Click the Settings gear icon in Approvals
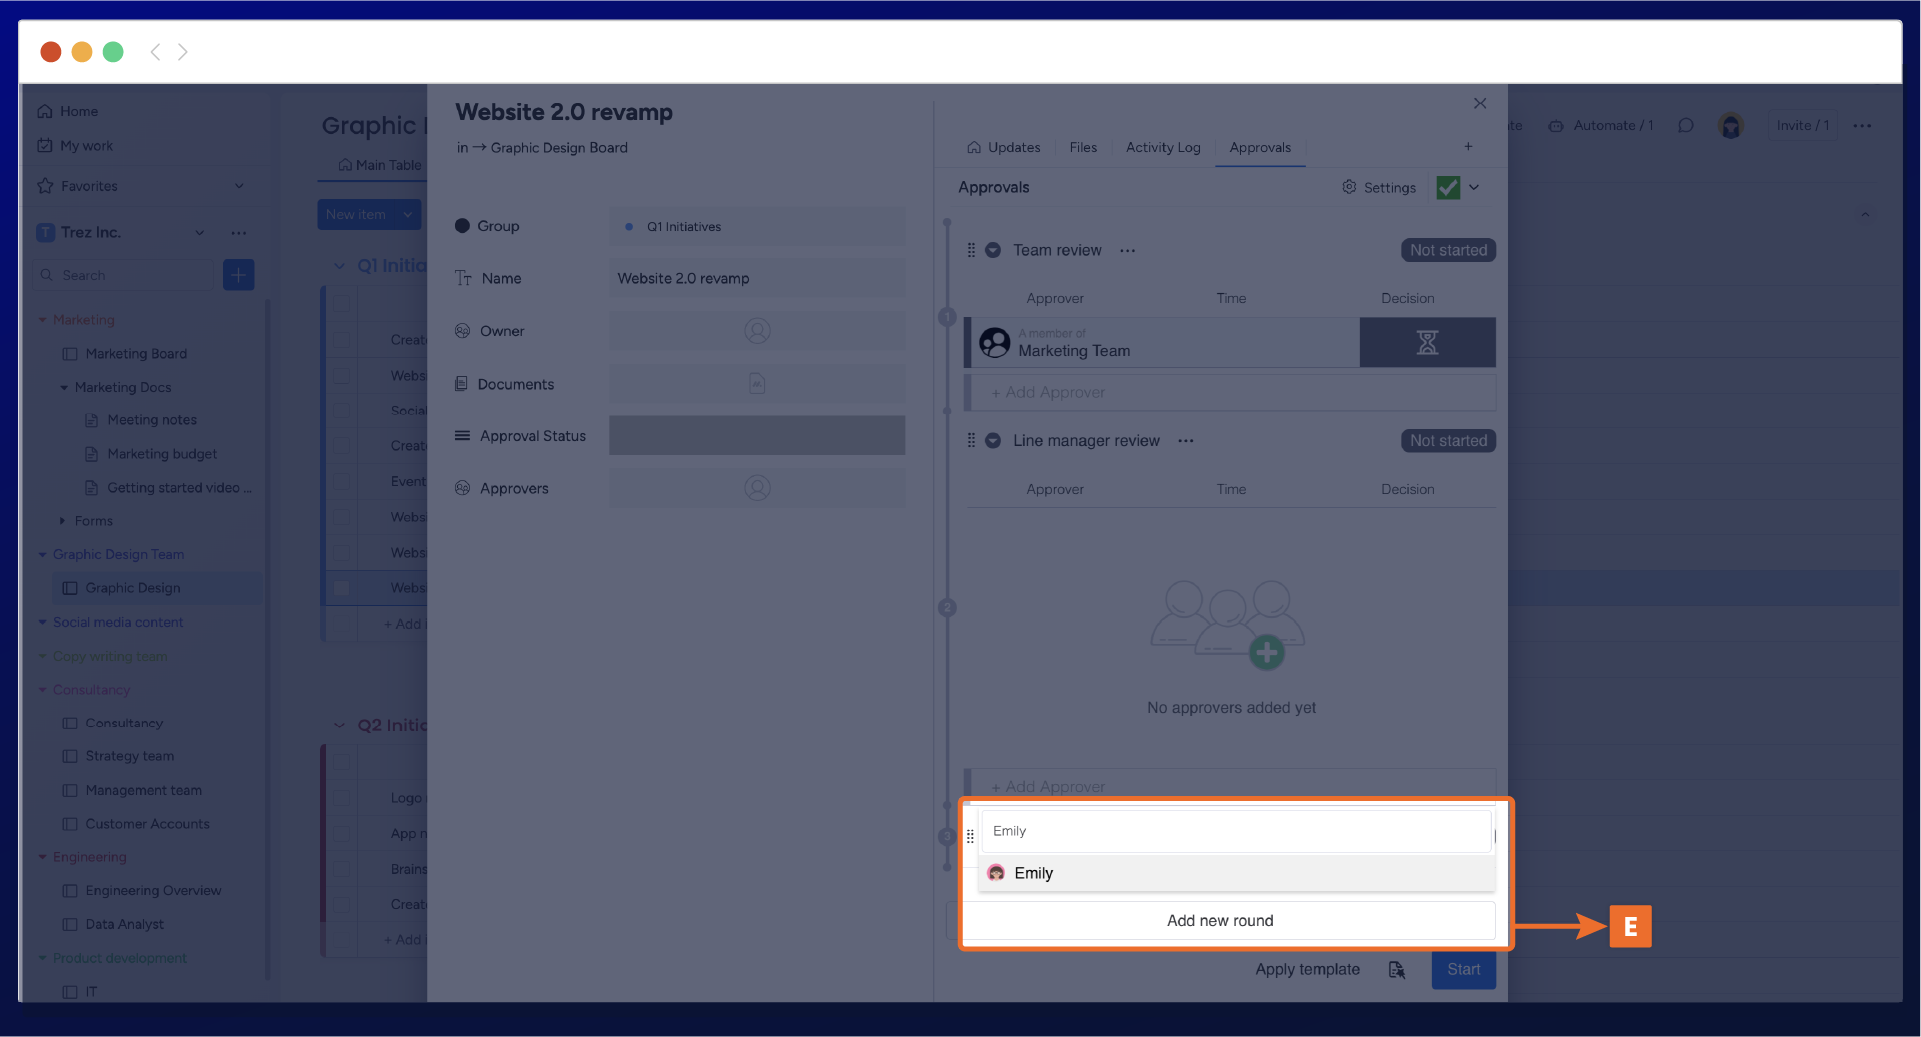The width and height of the screenshot is (1921, 1037). pyautogui.click(x=1349, y=187)
